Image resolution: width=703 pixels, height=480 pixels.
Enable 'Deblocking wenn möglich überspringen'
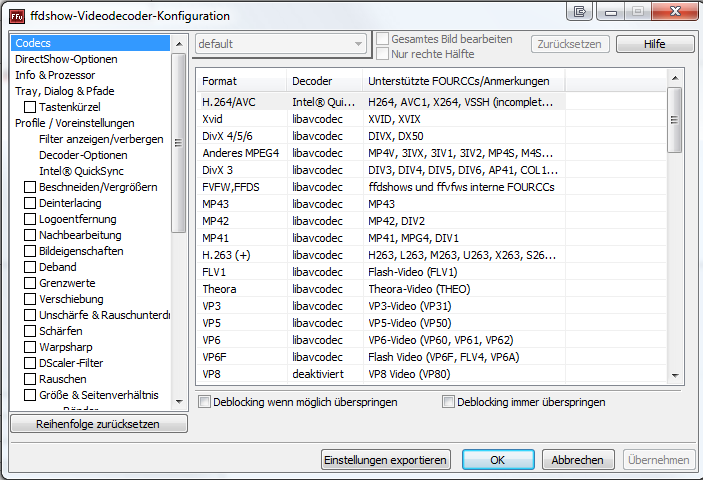[x=205, y=402]
